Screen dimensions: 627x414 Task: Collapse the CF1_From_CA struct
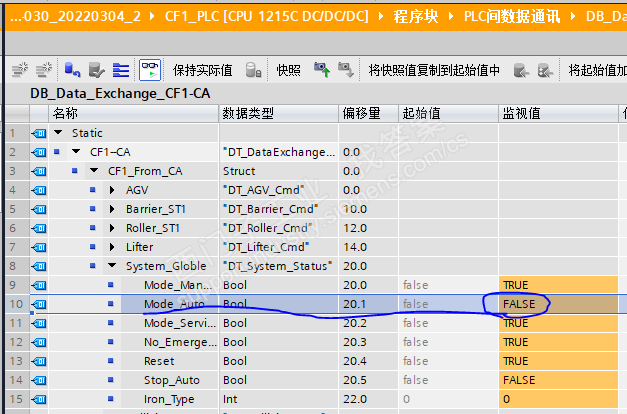[x=94, y=171]
